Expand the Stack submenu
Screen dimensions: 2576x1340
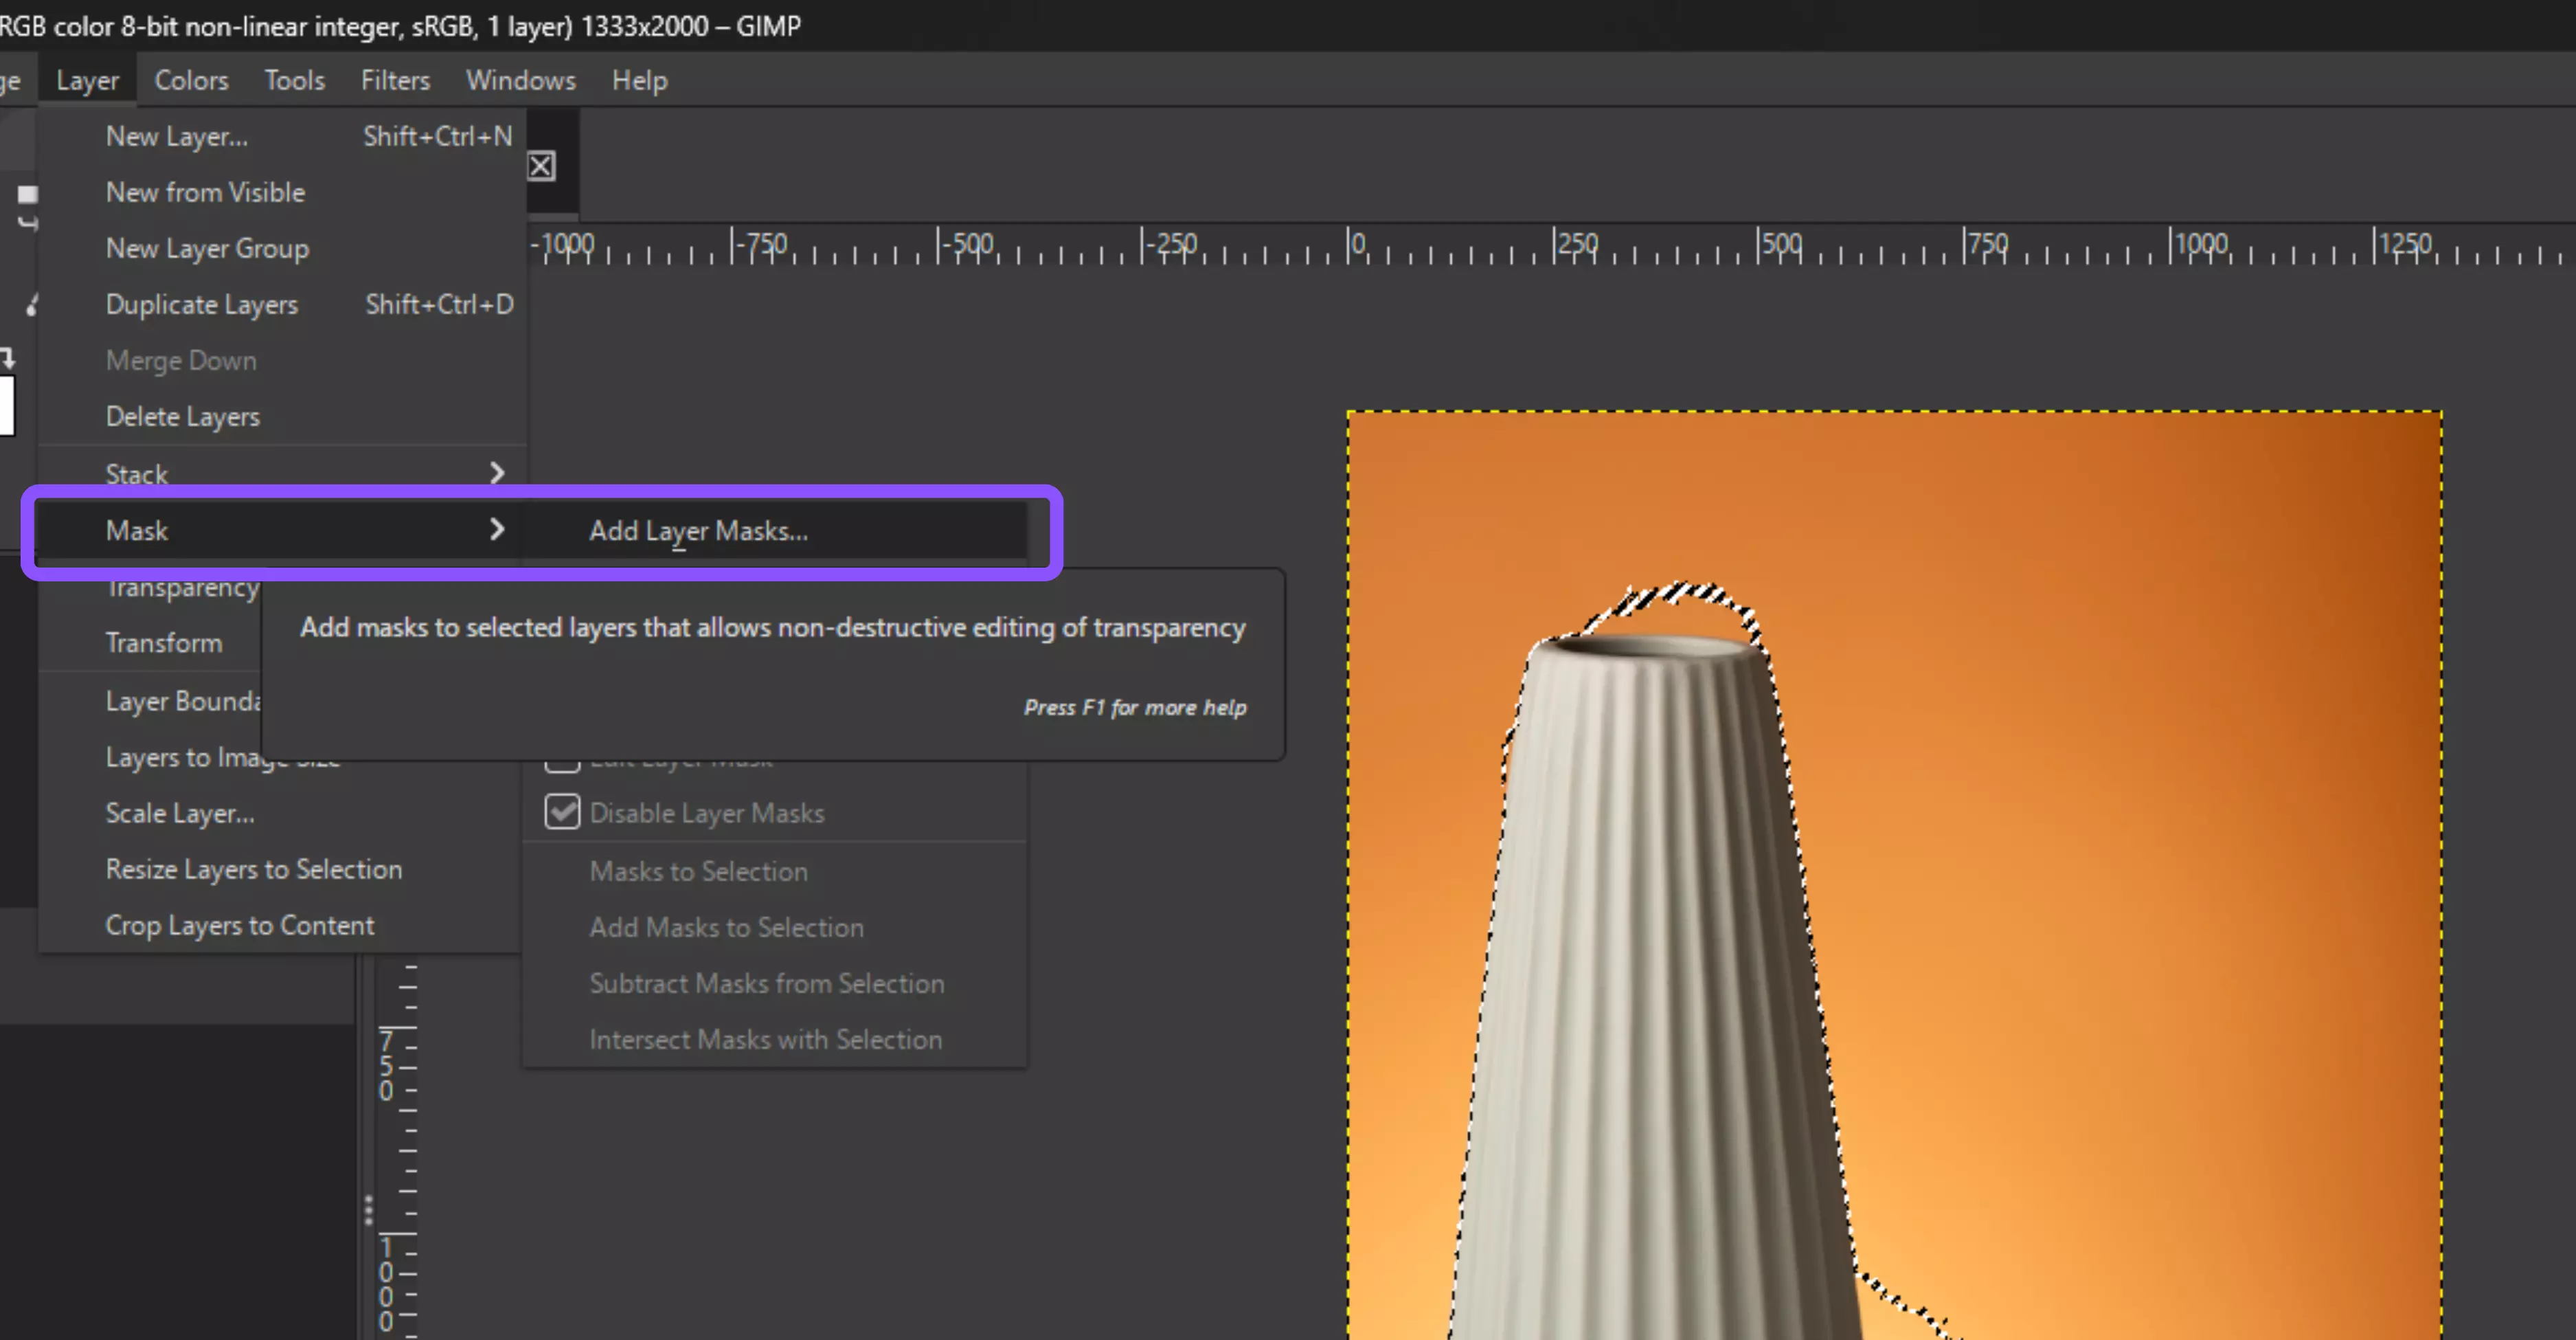137,473
